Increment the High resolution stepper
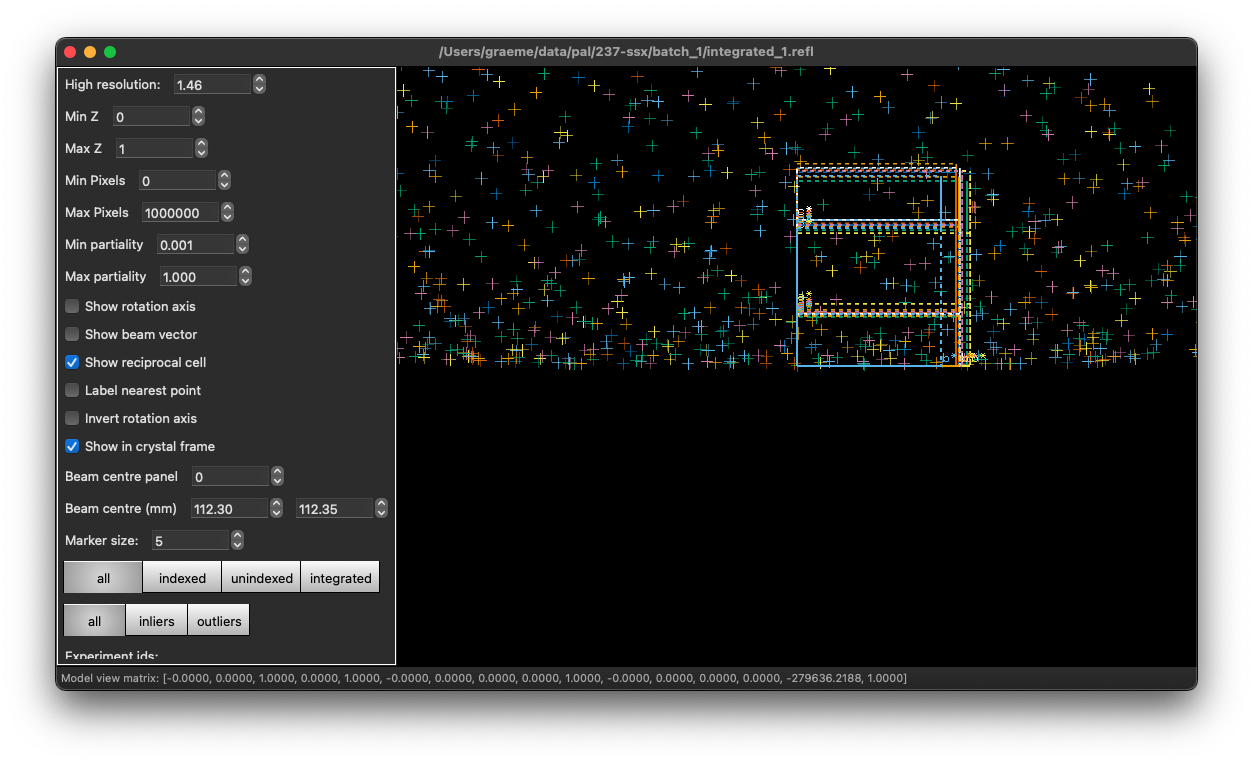 [258, 79]
